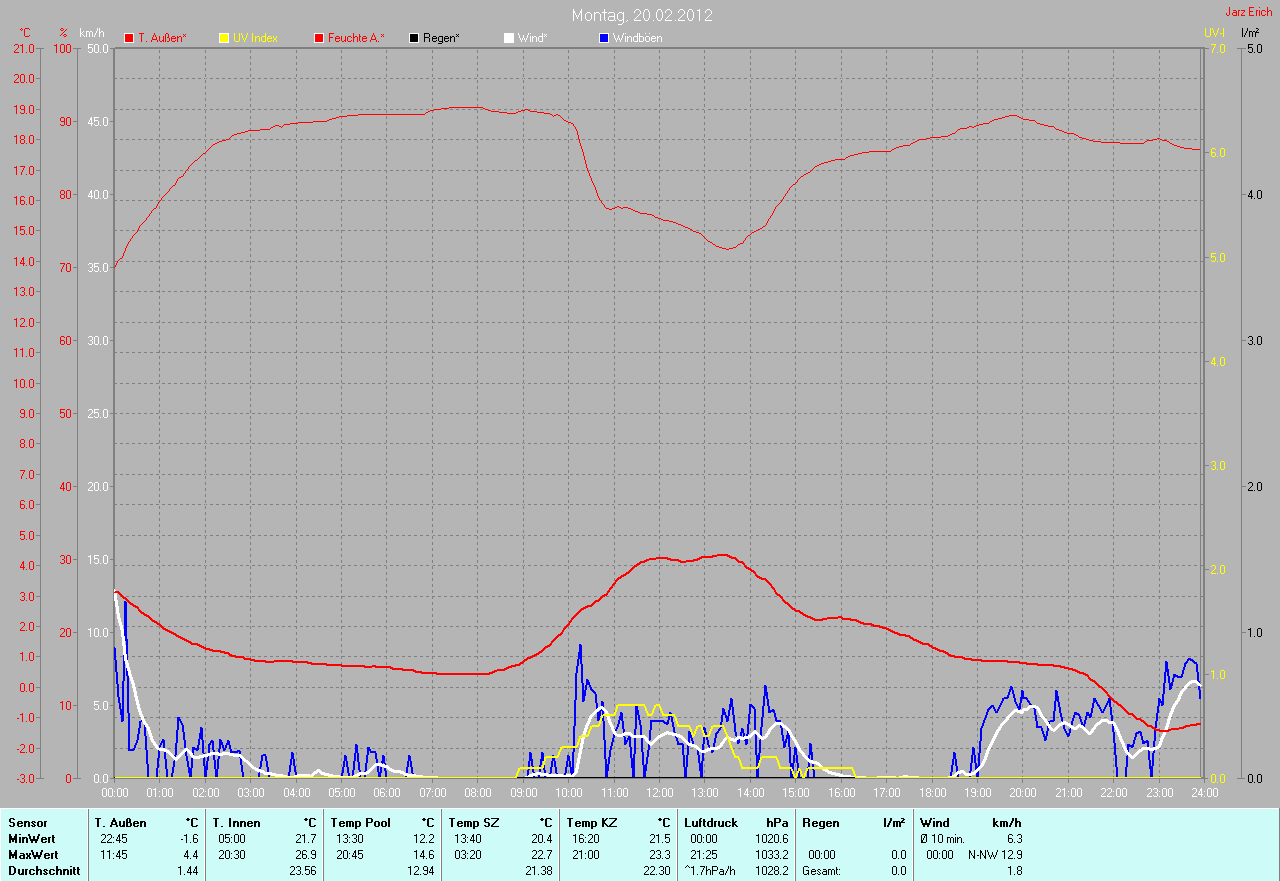The width and height of the screenshot is (1280, 881).
Task: Click the '14.6' Temp Pool maximum value
Action: [423, 855]
